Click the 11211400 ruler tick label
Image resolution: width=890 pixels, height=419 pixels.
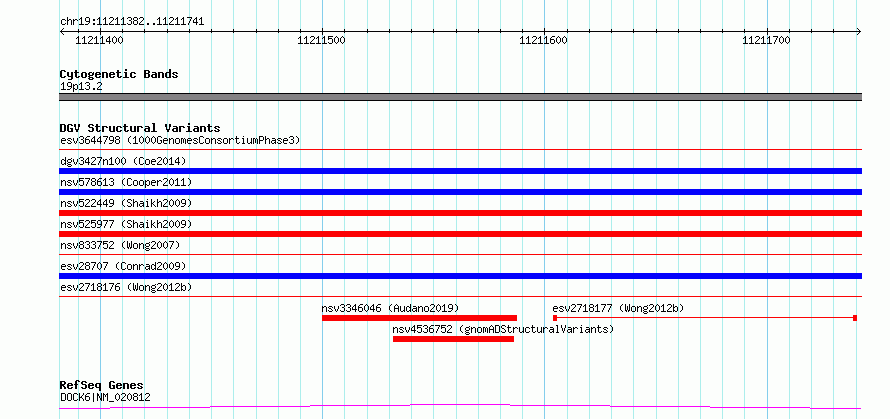[99, 40]
